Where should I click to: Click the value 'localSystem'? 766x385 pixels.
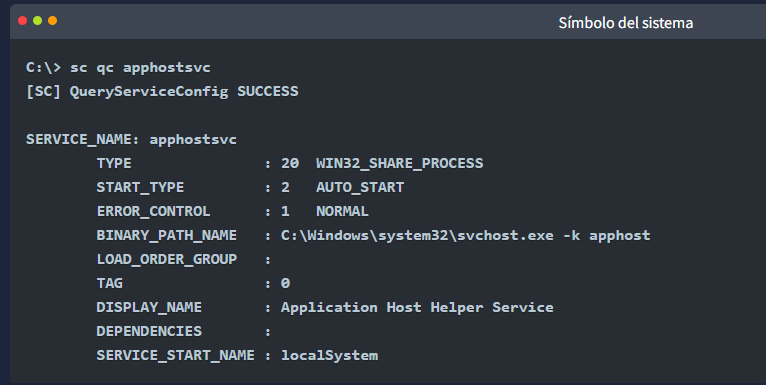point(329,356)
